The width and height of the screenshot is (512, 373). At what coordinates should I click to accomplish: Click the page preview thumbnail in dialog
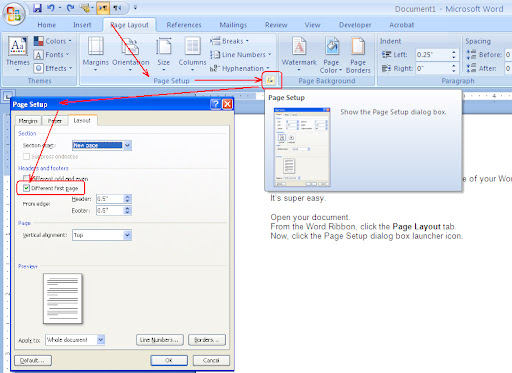[62, 299]
